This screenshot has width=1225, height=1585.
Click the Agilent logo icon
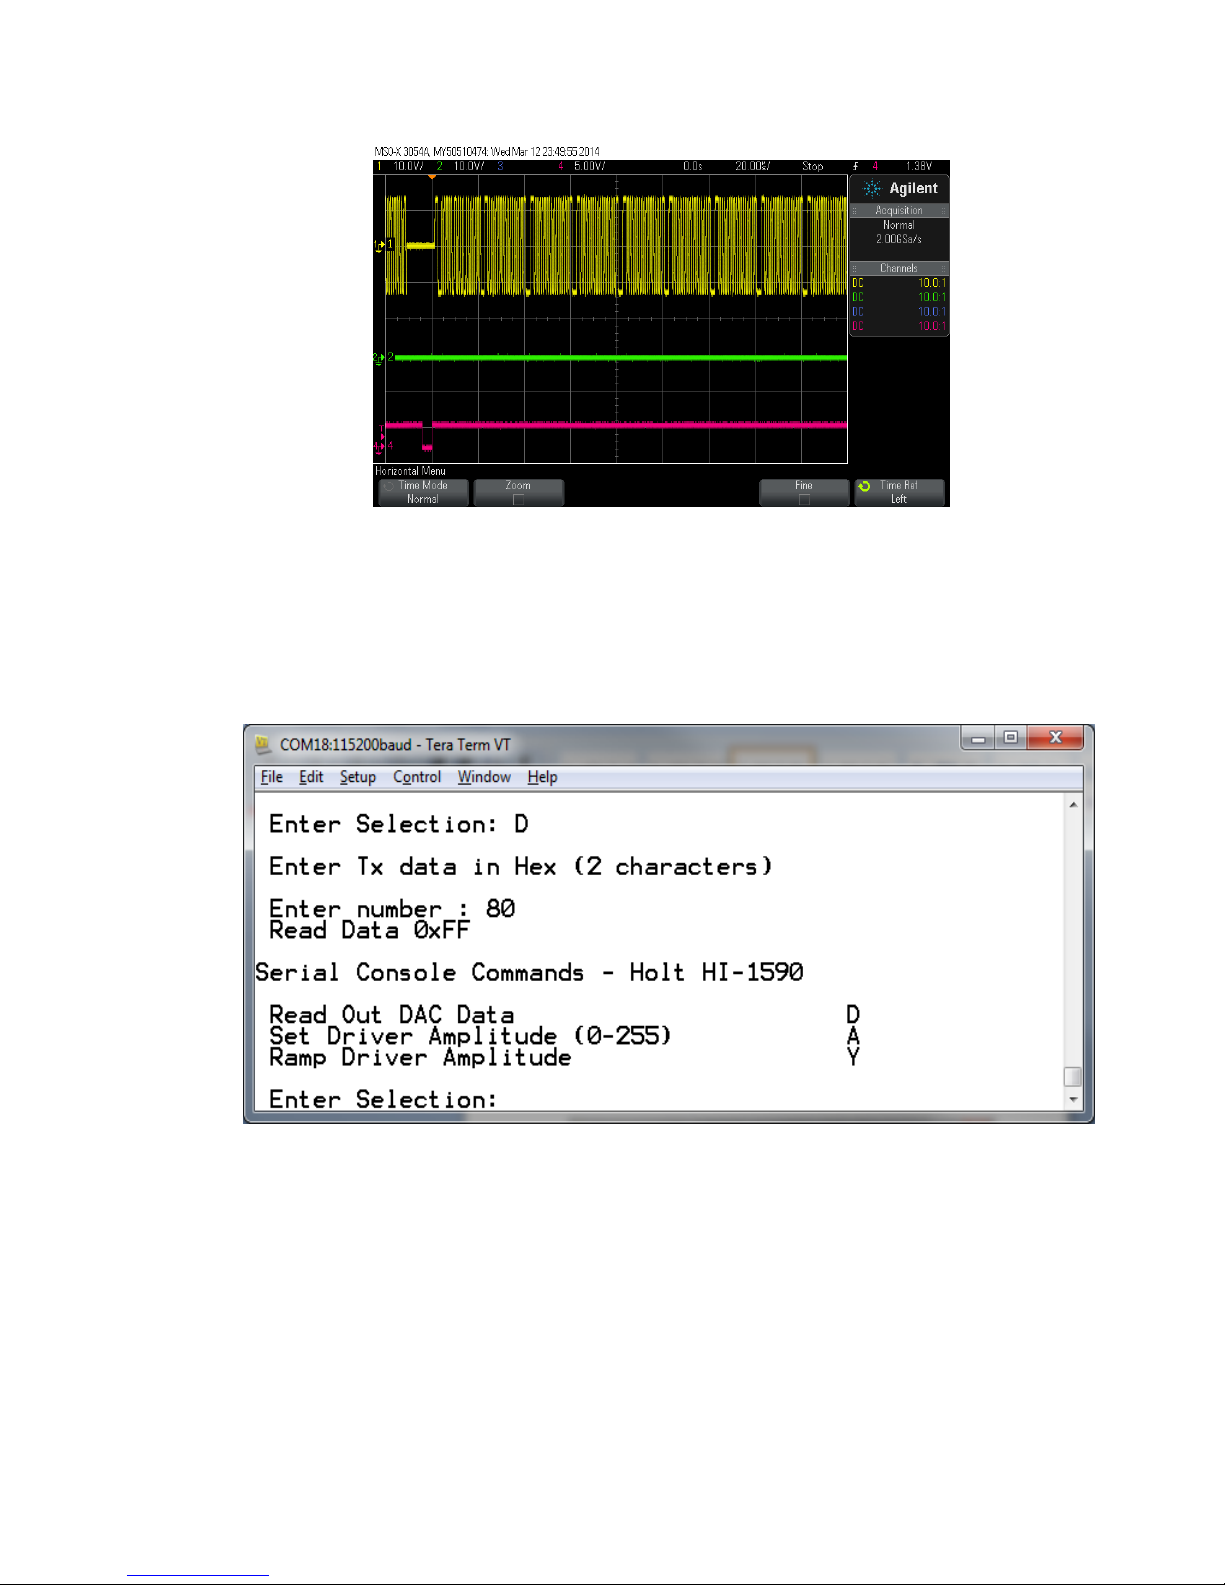(872, 188)
